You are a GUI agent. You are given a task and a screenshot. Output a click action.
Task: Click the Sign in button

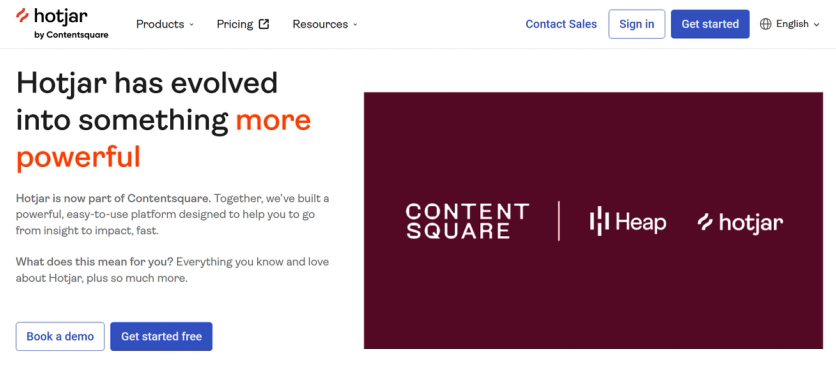click(x=637, y=24)
